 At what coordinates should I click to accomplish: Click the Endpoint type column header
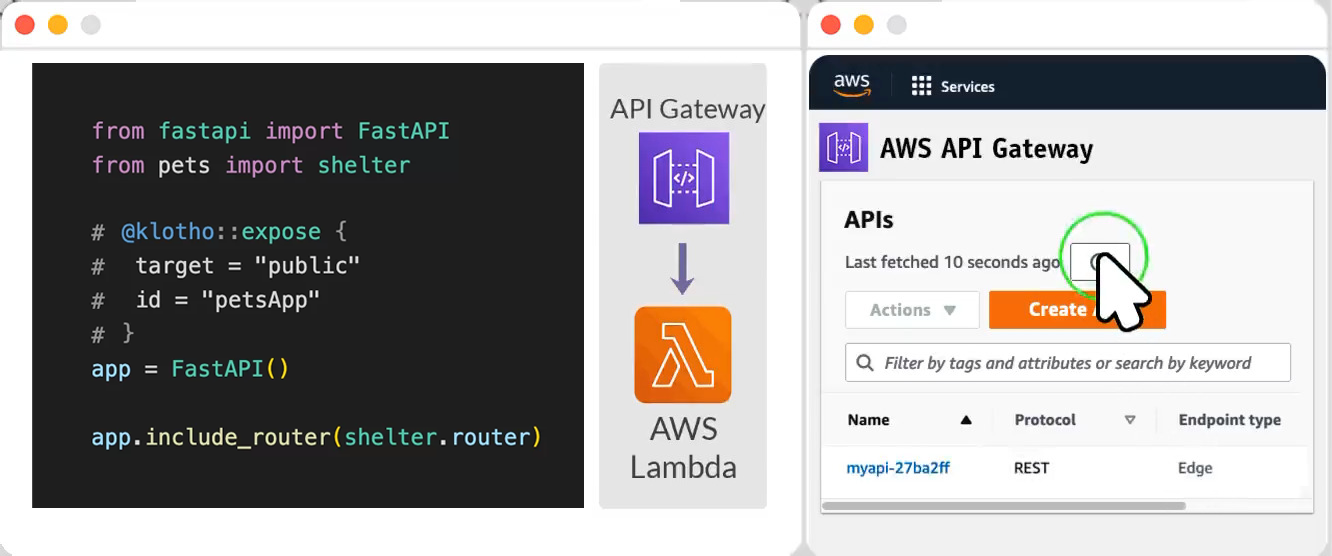pos(1229,420)
